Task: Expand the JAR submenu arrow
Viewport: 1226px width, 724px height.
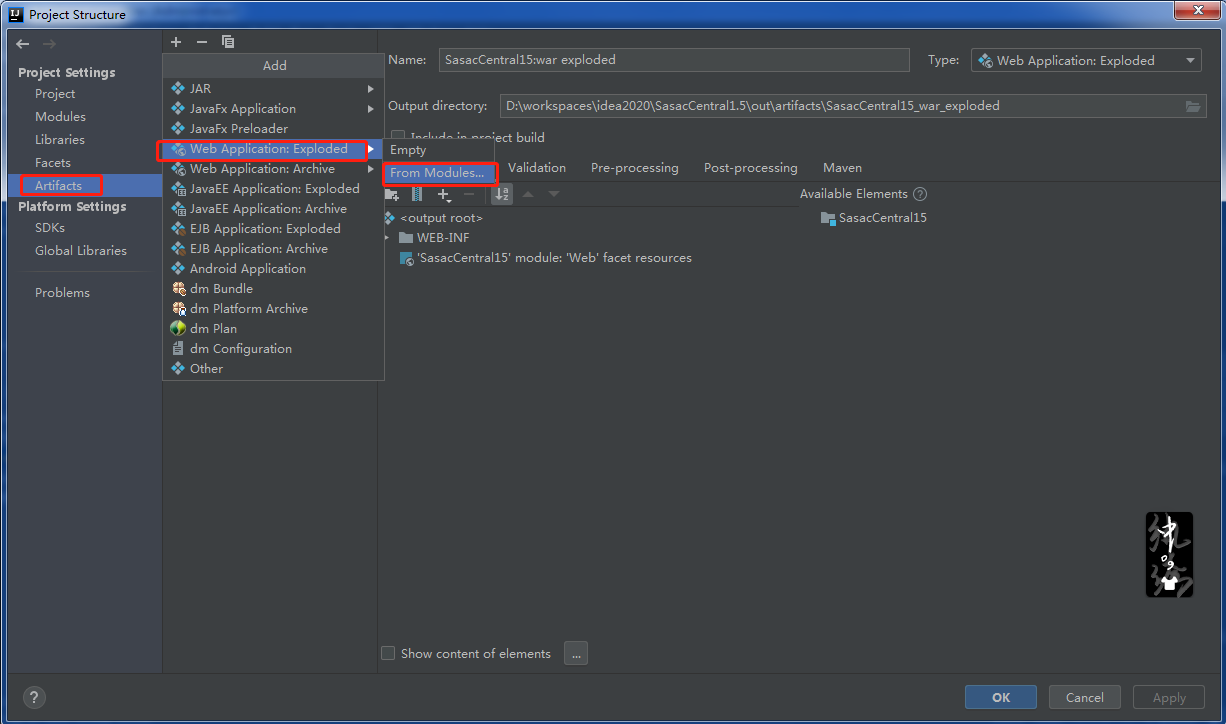Action: [371, 89]
